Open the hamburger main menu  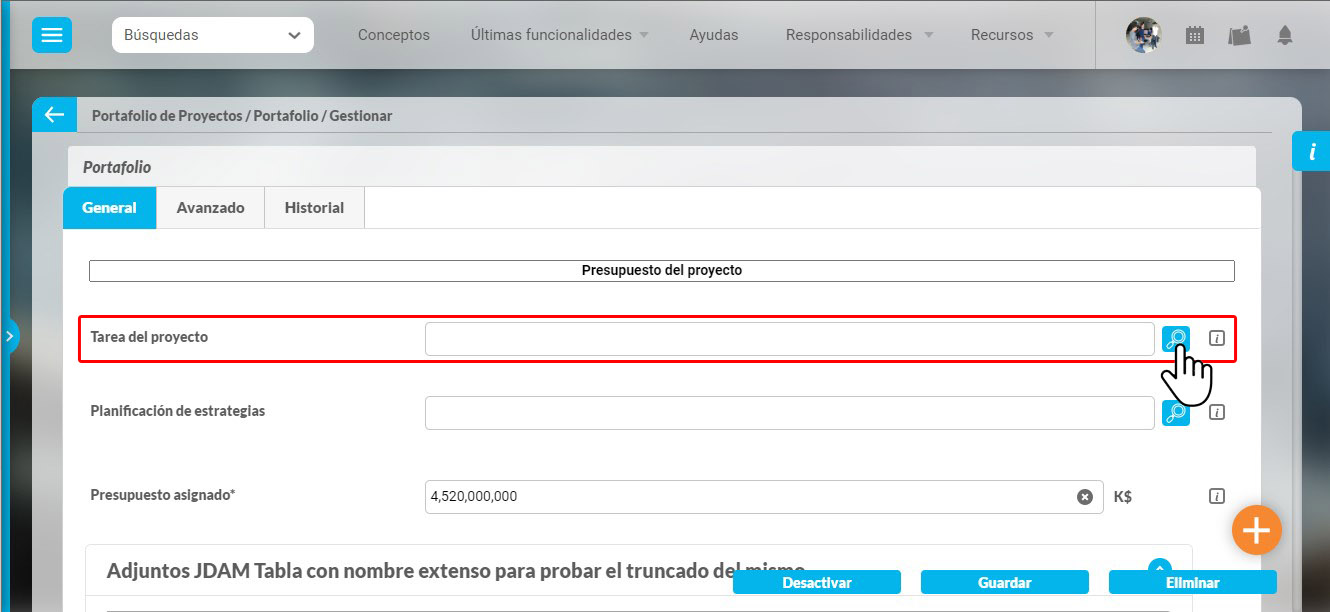pos(52,35)
